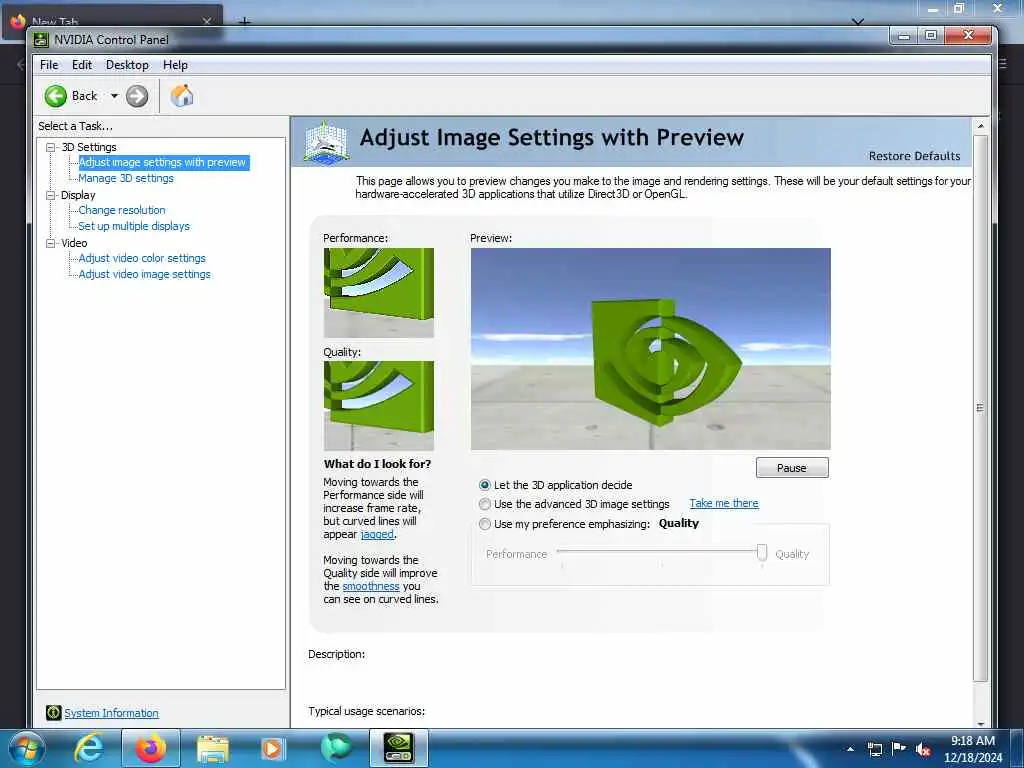Click the Display tree label
Screen dimensions: 1024x768
(x=78, y=195)
